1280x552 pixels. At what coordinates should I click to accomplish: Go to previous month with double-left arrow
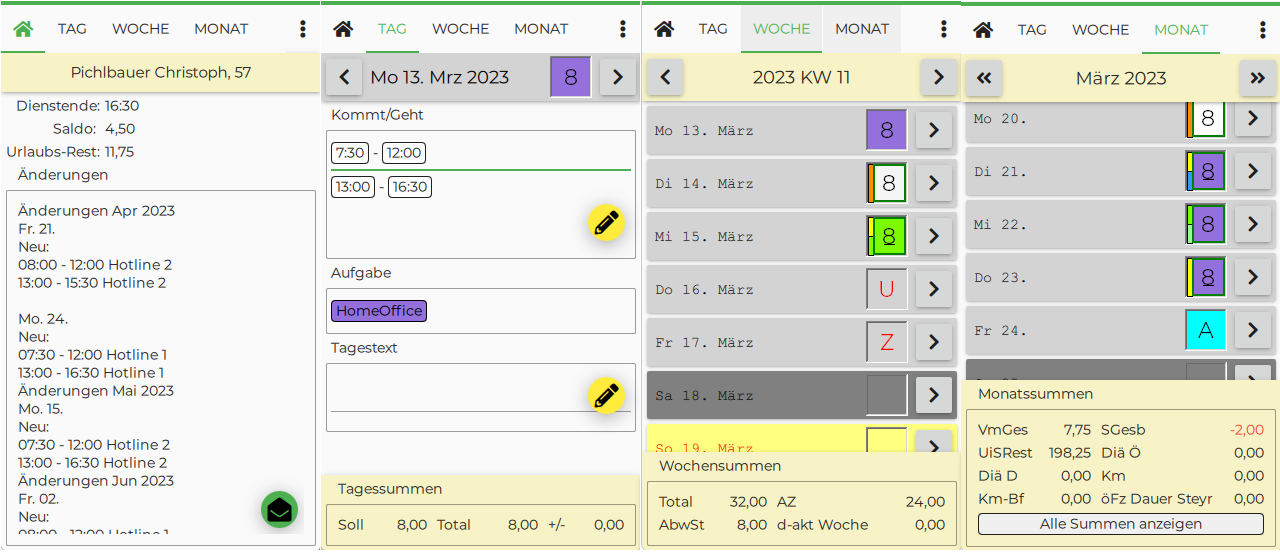pyautogui.click(x=984, y=78)
